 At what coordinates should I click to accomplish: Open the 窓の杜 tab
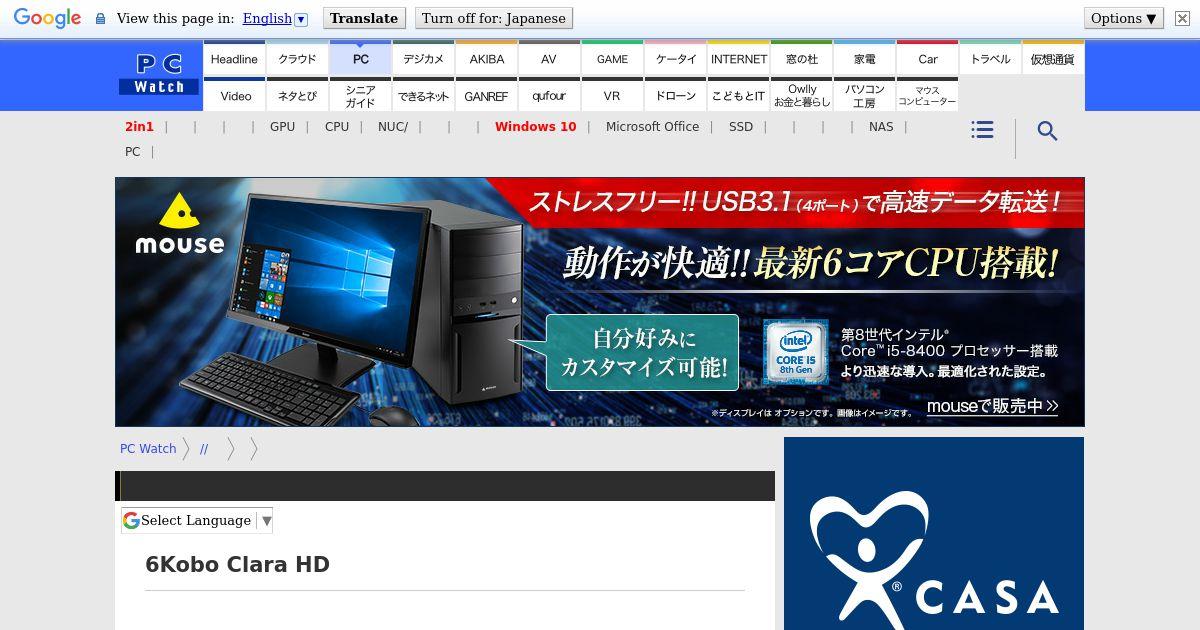click(x=801, y=58)
